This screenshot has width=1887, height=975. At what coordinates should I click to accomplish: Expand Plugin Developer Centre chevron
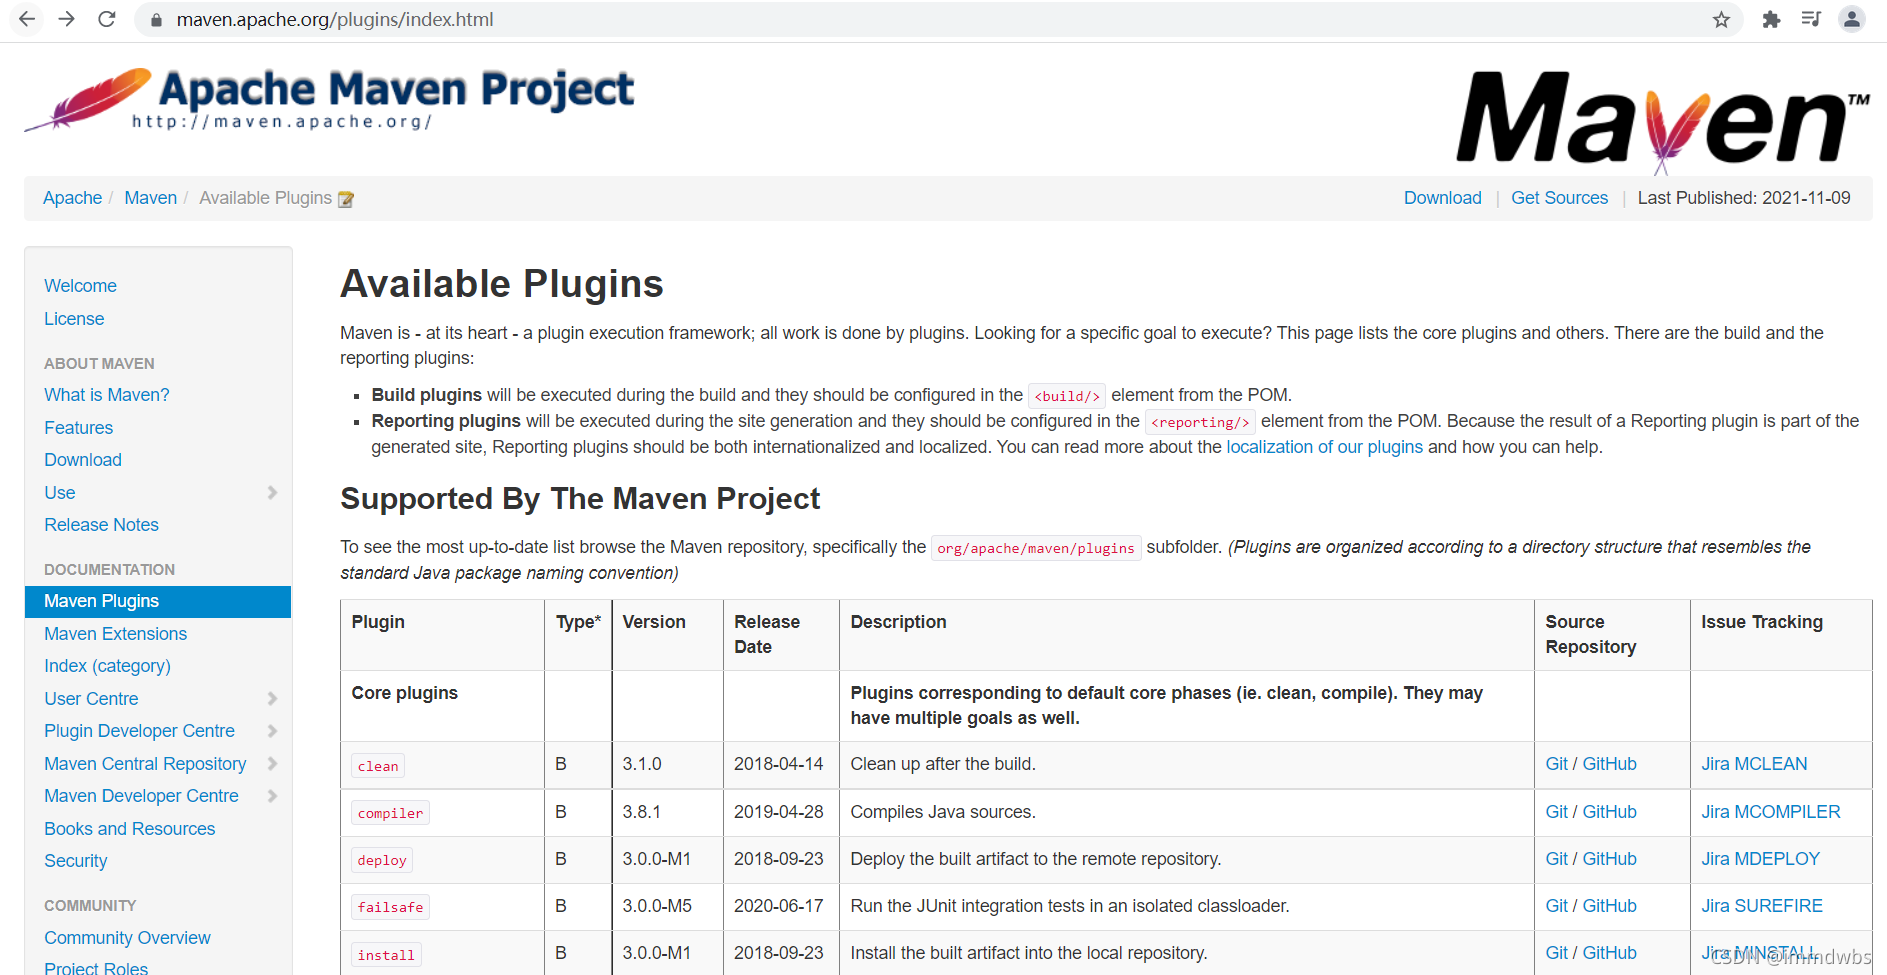pos(272,731)
